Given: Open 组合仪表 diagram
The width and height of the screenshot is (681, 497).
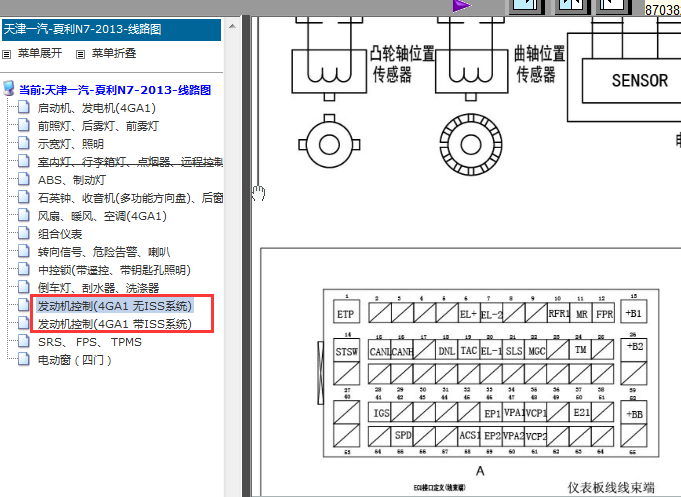Looking at the screenshot, I should coord(60,234).
